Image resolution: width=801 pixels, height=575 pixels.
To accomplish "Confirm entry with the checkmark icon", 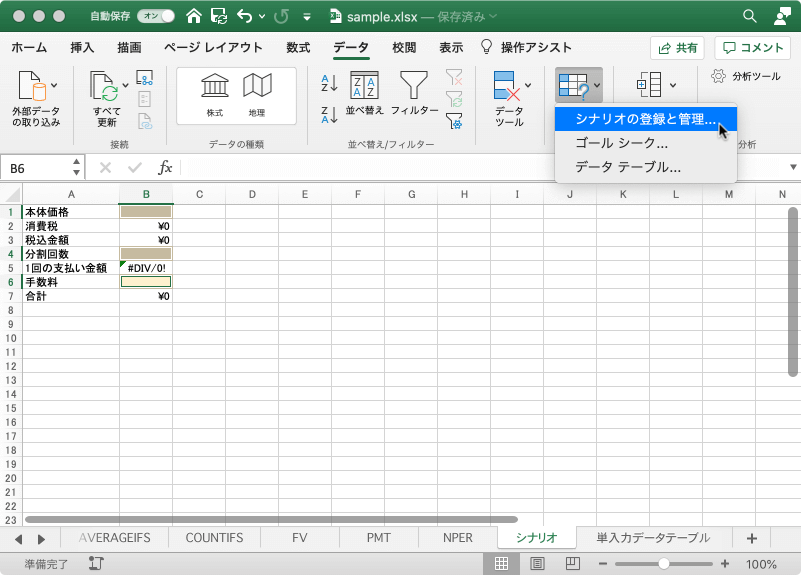I will pos(134,167).
